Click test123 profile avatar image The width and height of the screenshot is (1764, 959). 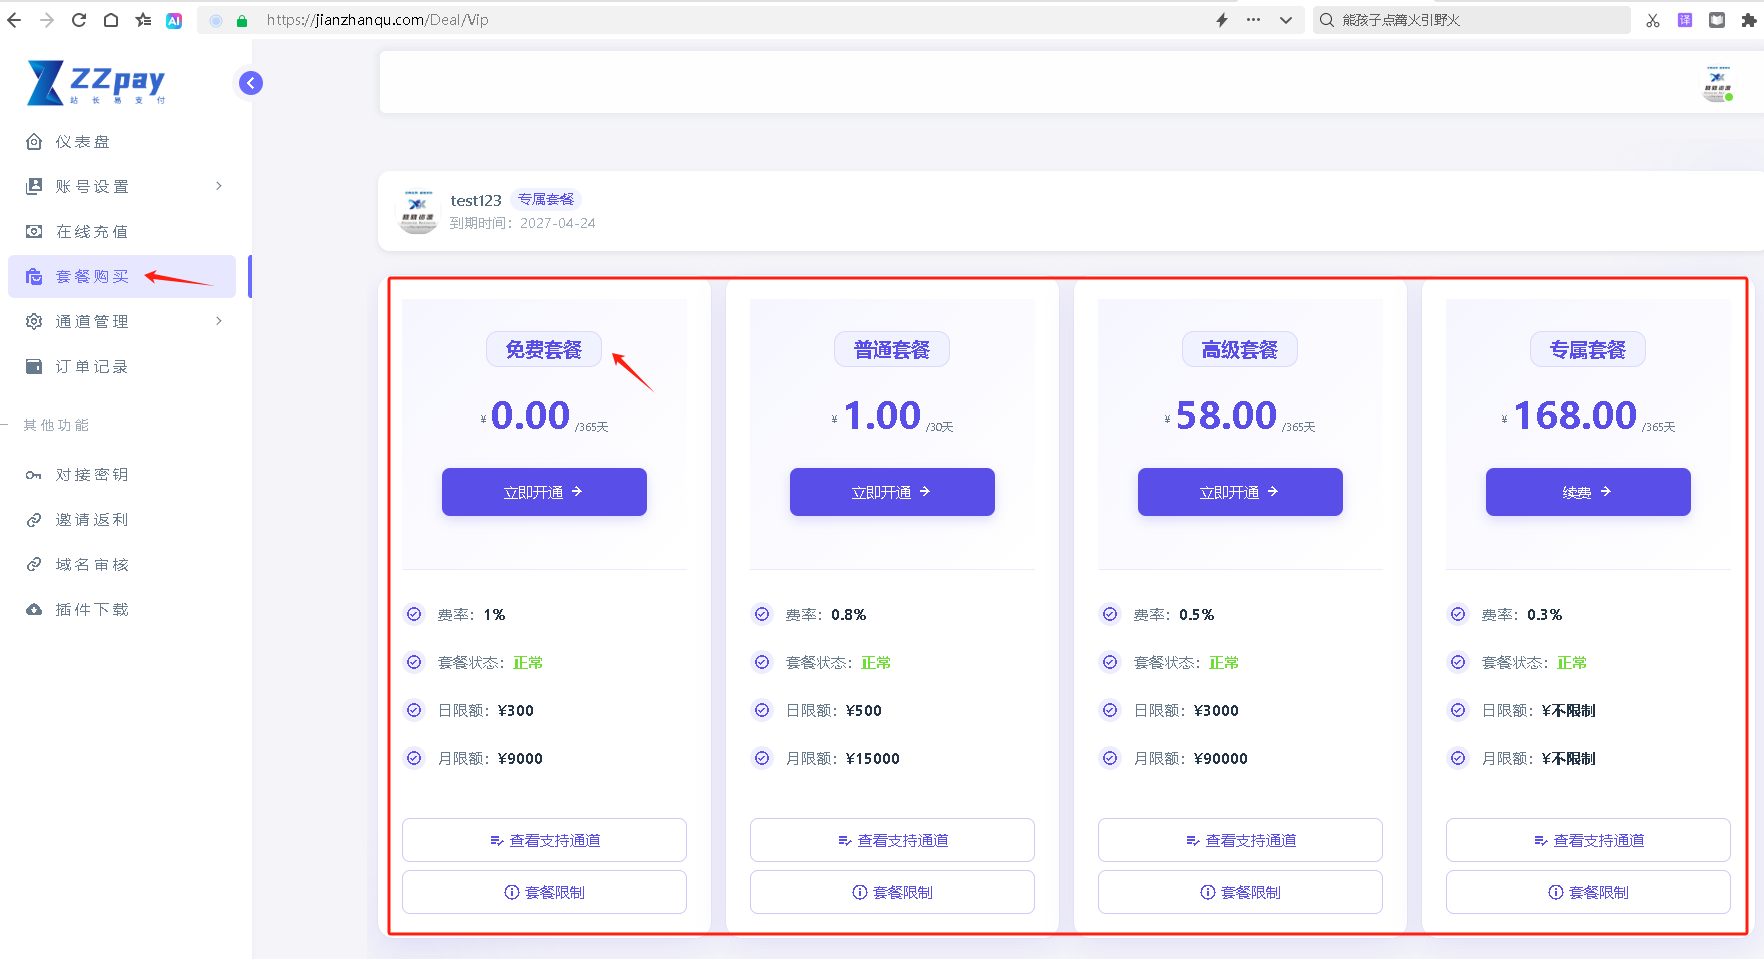(x=418, y=211)
